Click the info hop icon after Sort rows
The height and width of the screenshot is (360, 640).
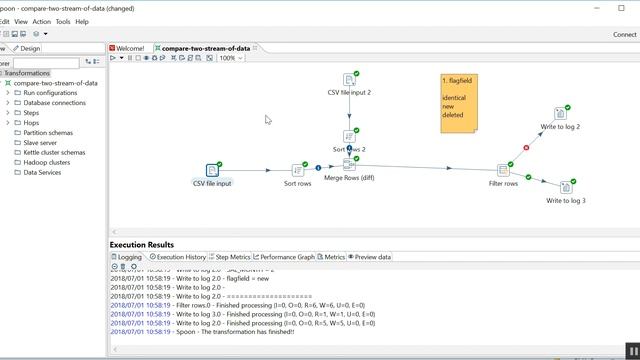pyautogui.click(x=318, y=168)
